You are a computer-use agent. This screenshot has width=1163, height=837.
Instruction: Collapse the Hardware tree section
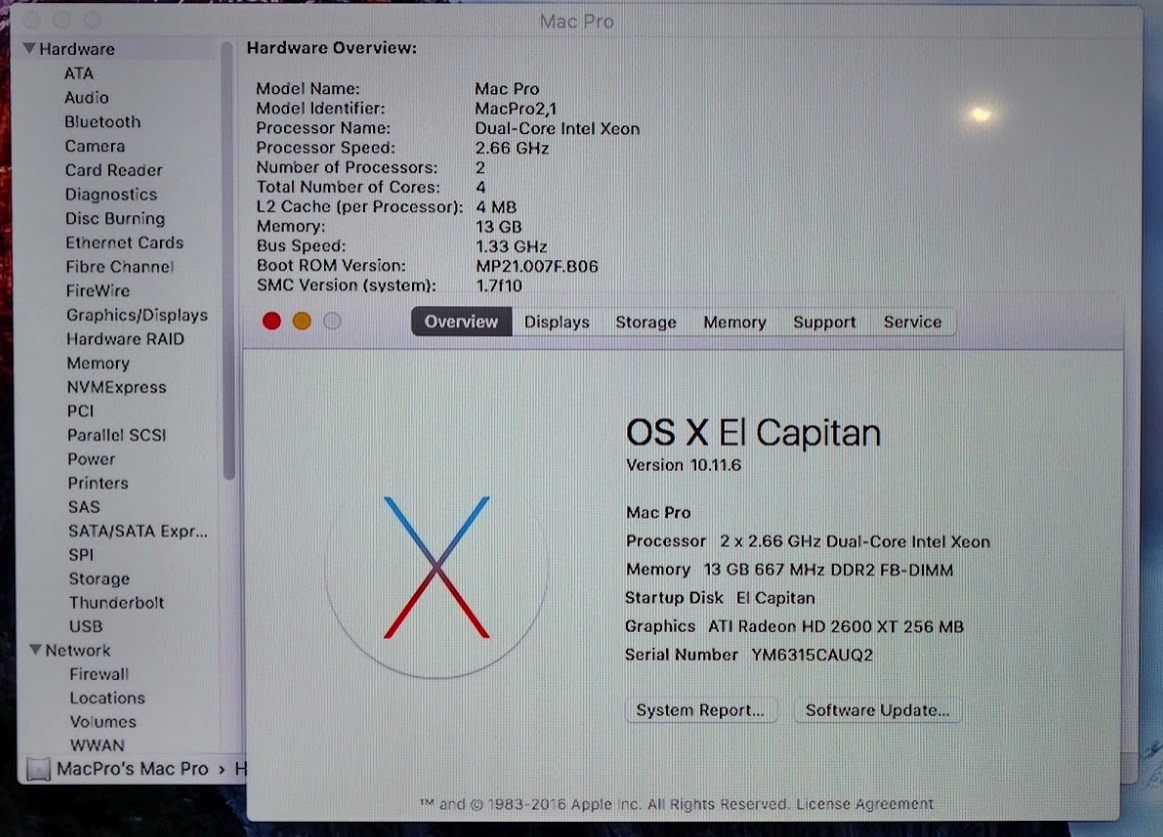coord(29,48)
